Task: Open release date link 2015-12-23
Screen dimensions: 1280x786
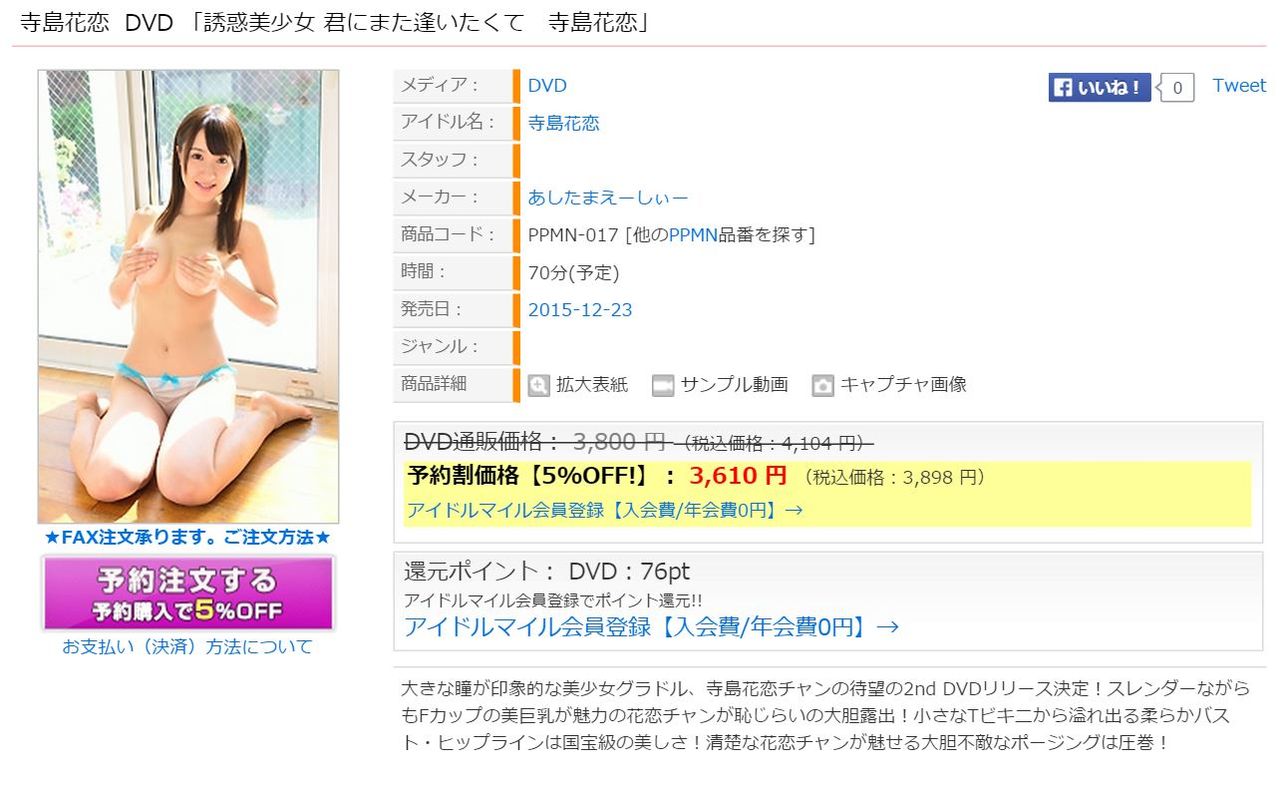Action: [580, 310]
